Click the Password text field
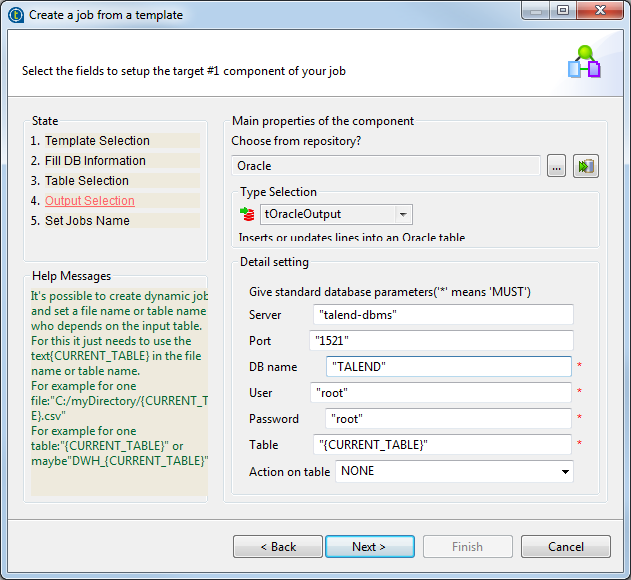Screen dimensions: 631x580 tap(448, 419)
